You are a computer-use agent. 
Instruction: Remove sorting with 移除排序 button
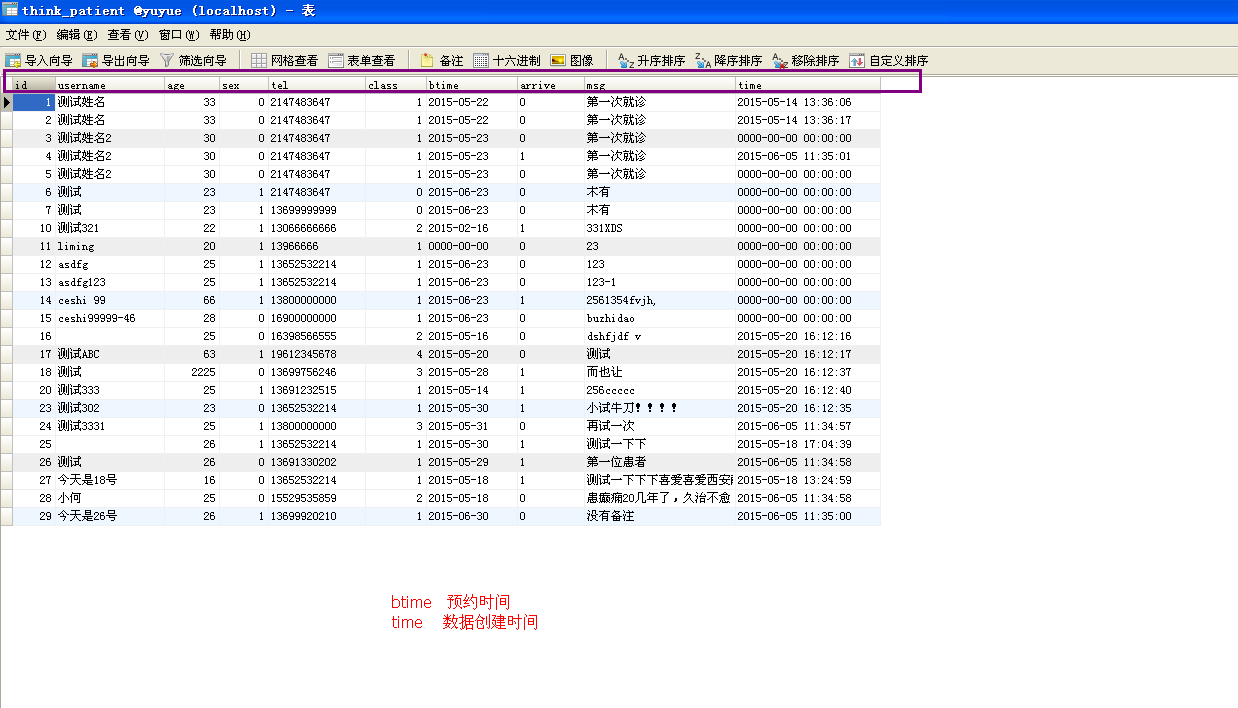coord(806,61)
